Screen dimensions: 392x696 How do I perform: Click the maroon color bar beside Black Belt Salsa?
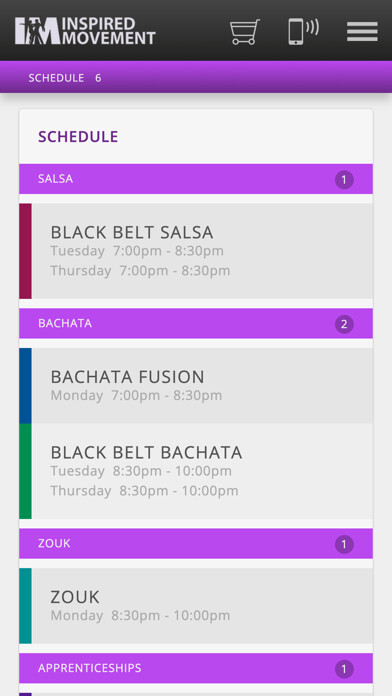25,251
